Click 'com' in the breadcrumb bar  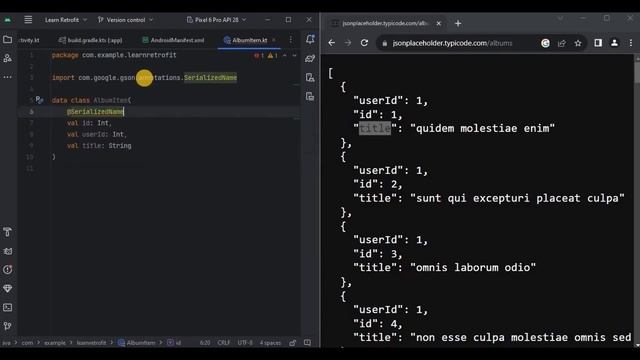27,343
